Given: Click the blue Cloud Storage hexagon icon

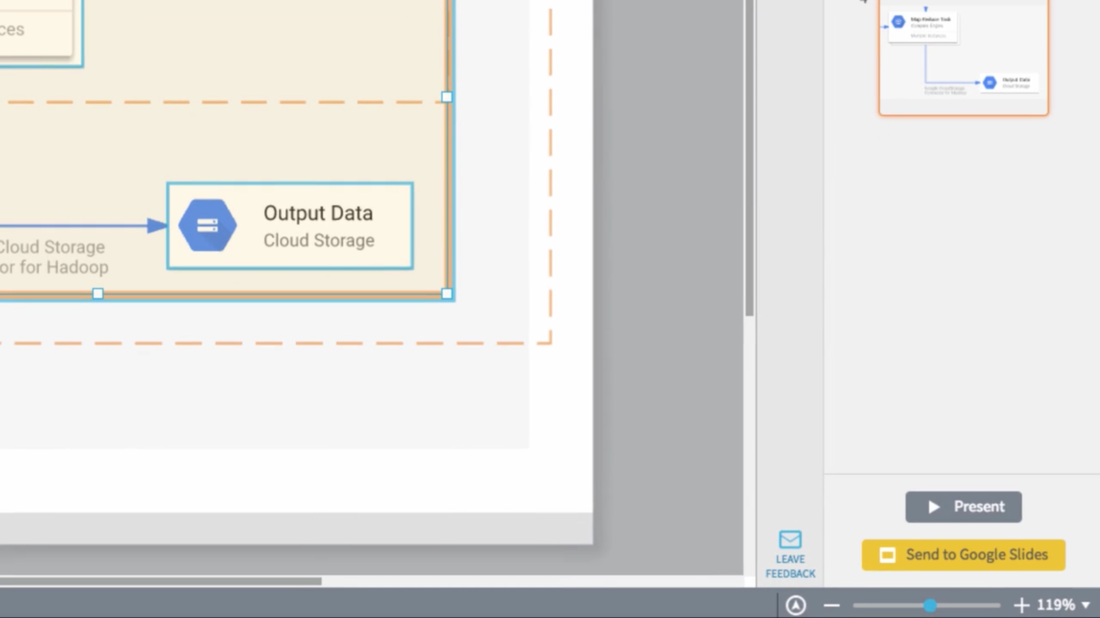Looking at the screenshot, I should pos(207,226).
